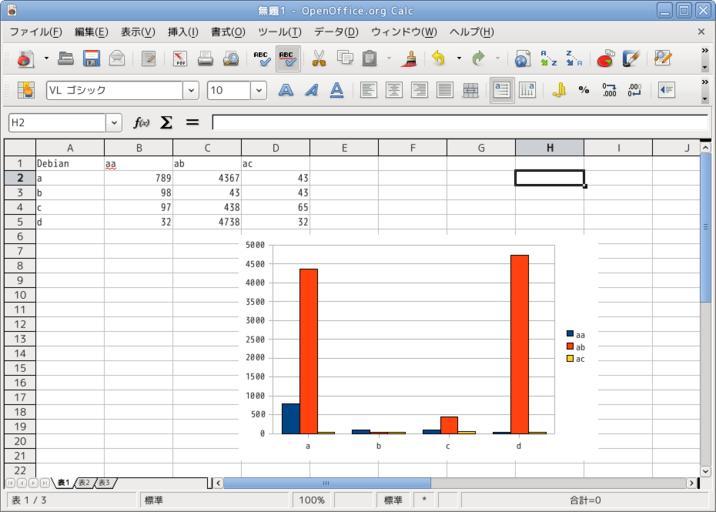Click row header 5
The width and height of the screenshot is (716, 512).
19,222
